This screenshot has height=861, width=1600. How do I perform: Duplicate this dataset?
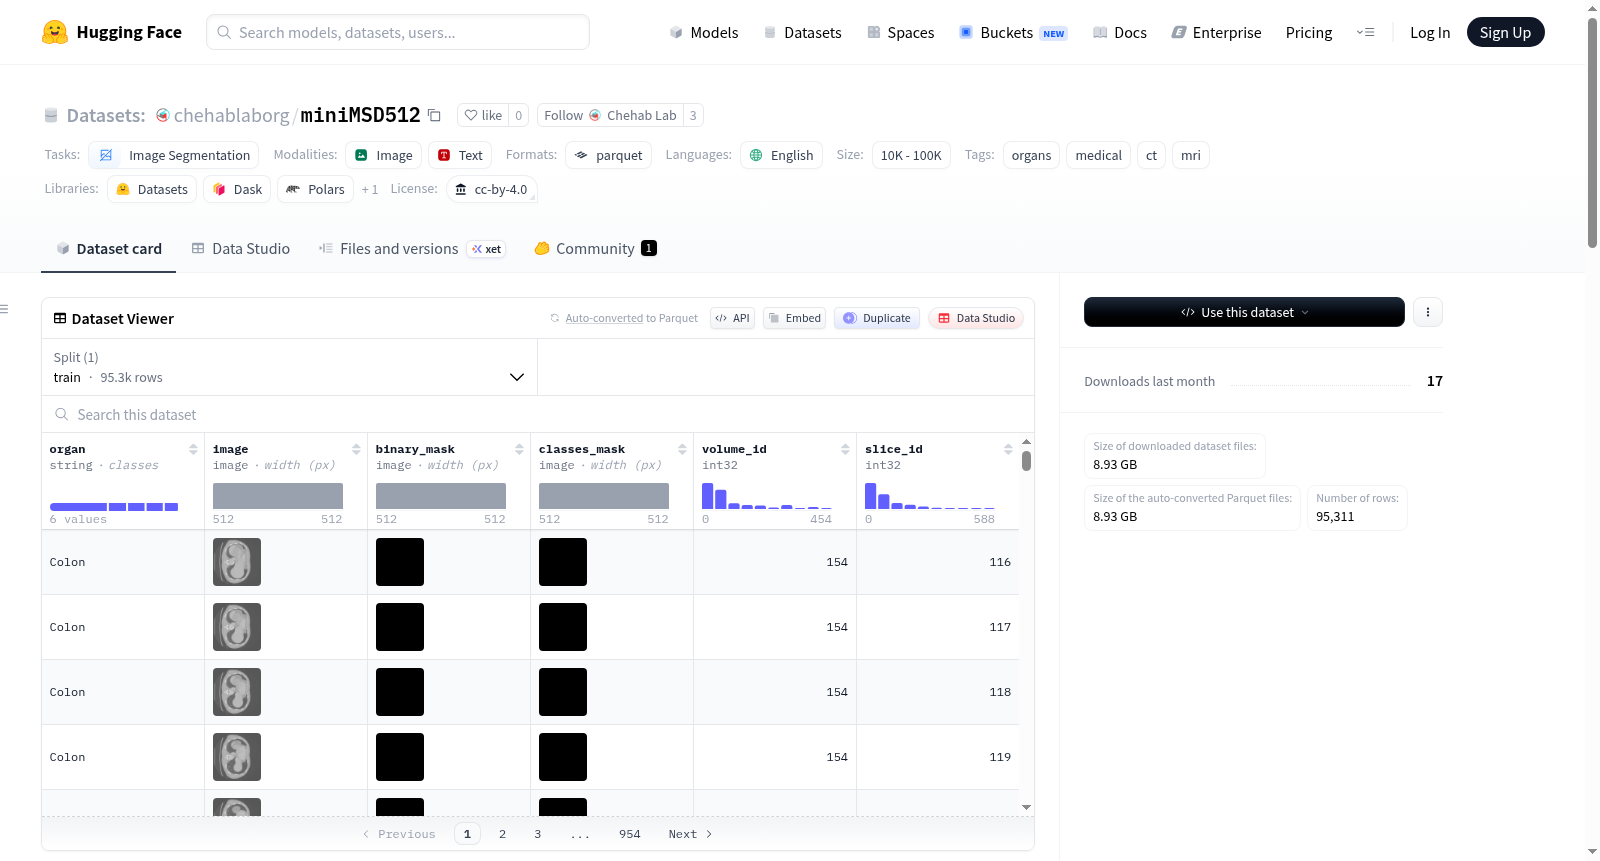[x=877, y=318]
